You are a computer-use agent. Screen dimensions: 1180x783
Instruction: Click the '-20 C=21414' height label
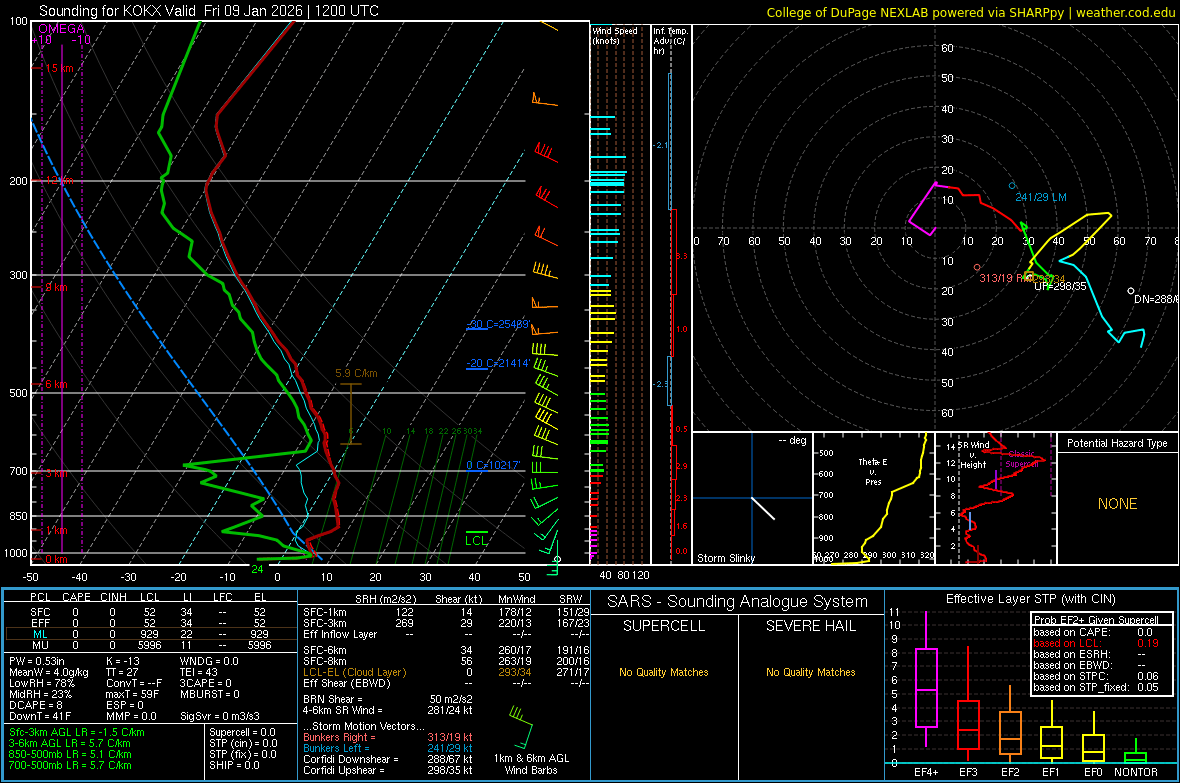point(498,363)
